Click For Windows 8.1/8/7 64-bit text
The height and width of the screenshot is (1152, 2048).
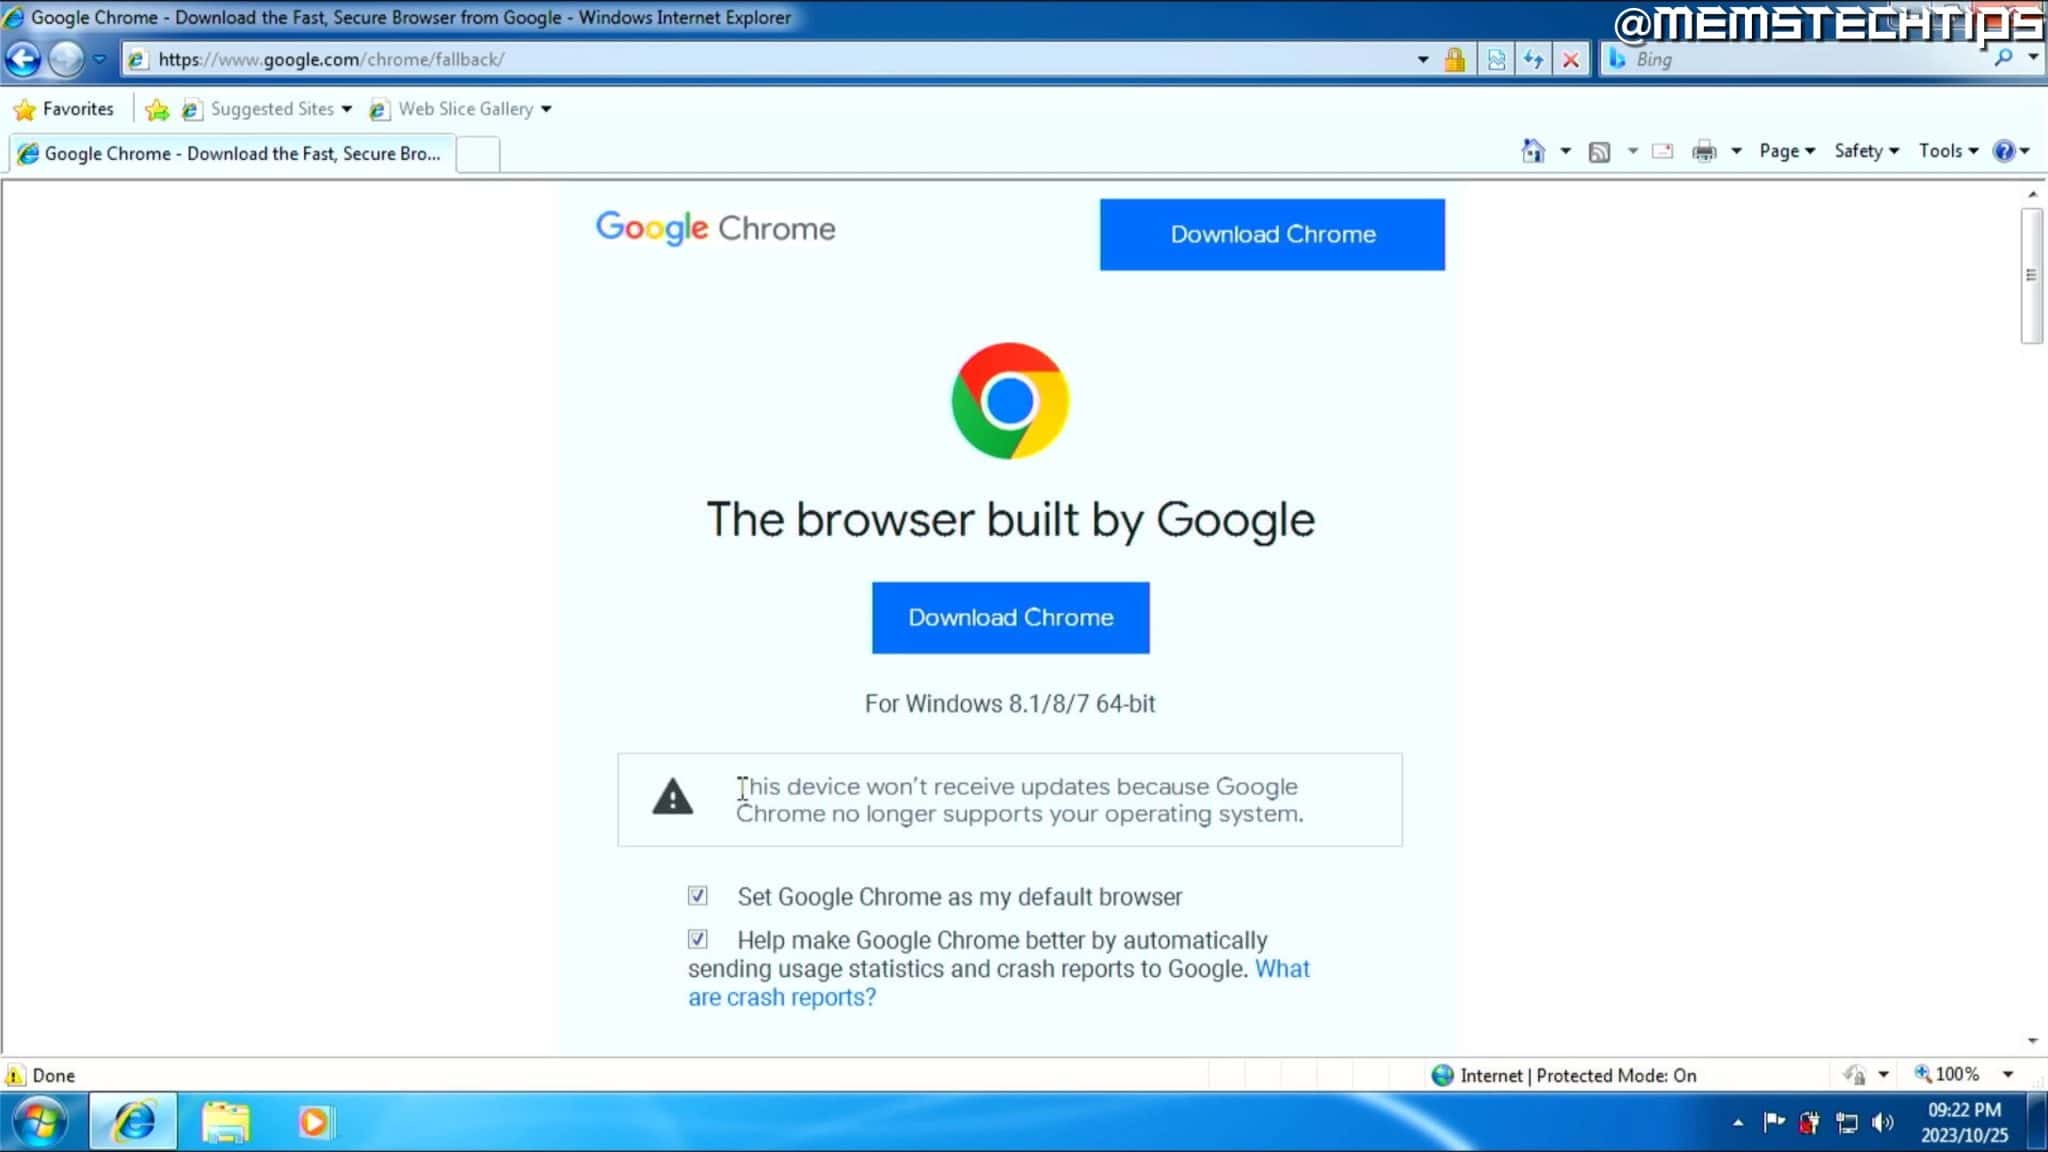click(1010, 704)
